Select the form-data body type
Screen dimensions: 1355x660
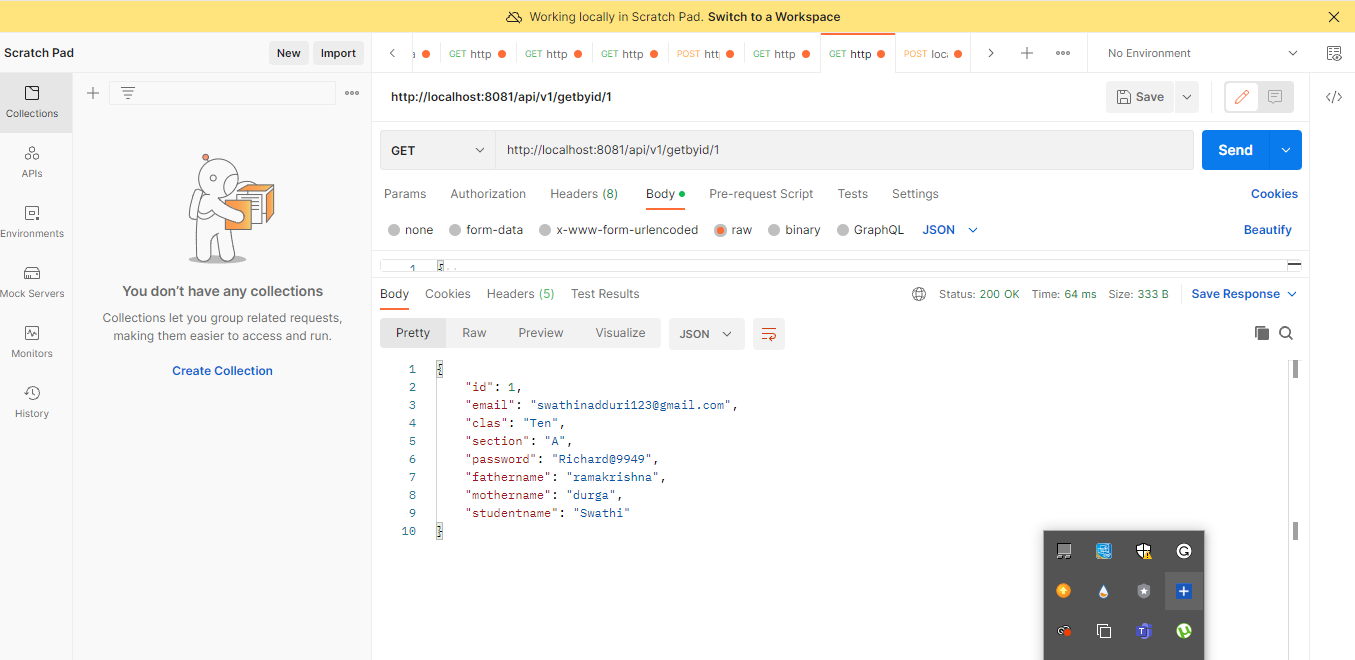(486, 229)
